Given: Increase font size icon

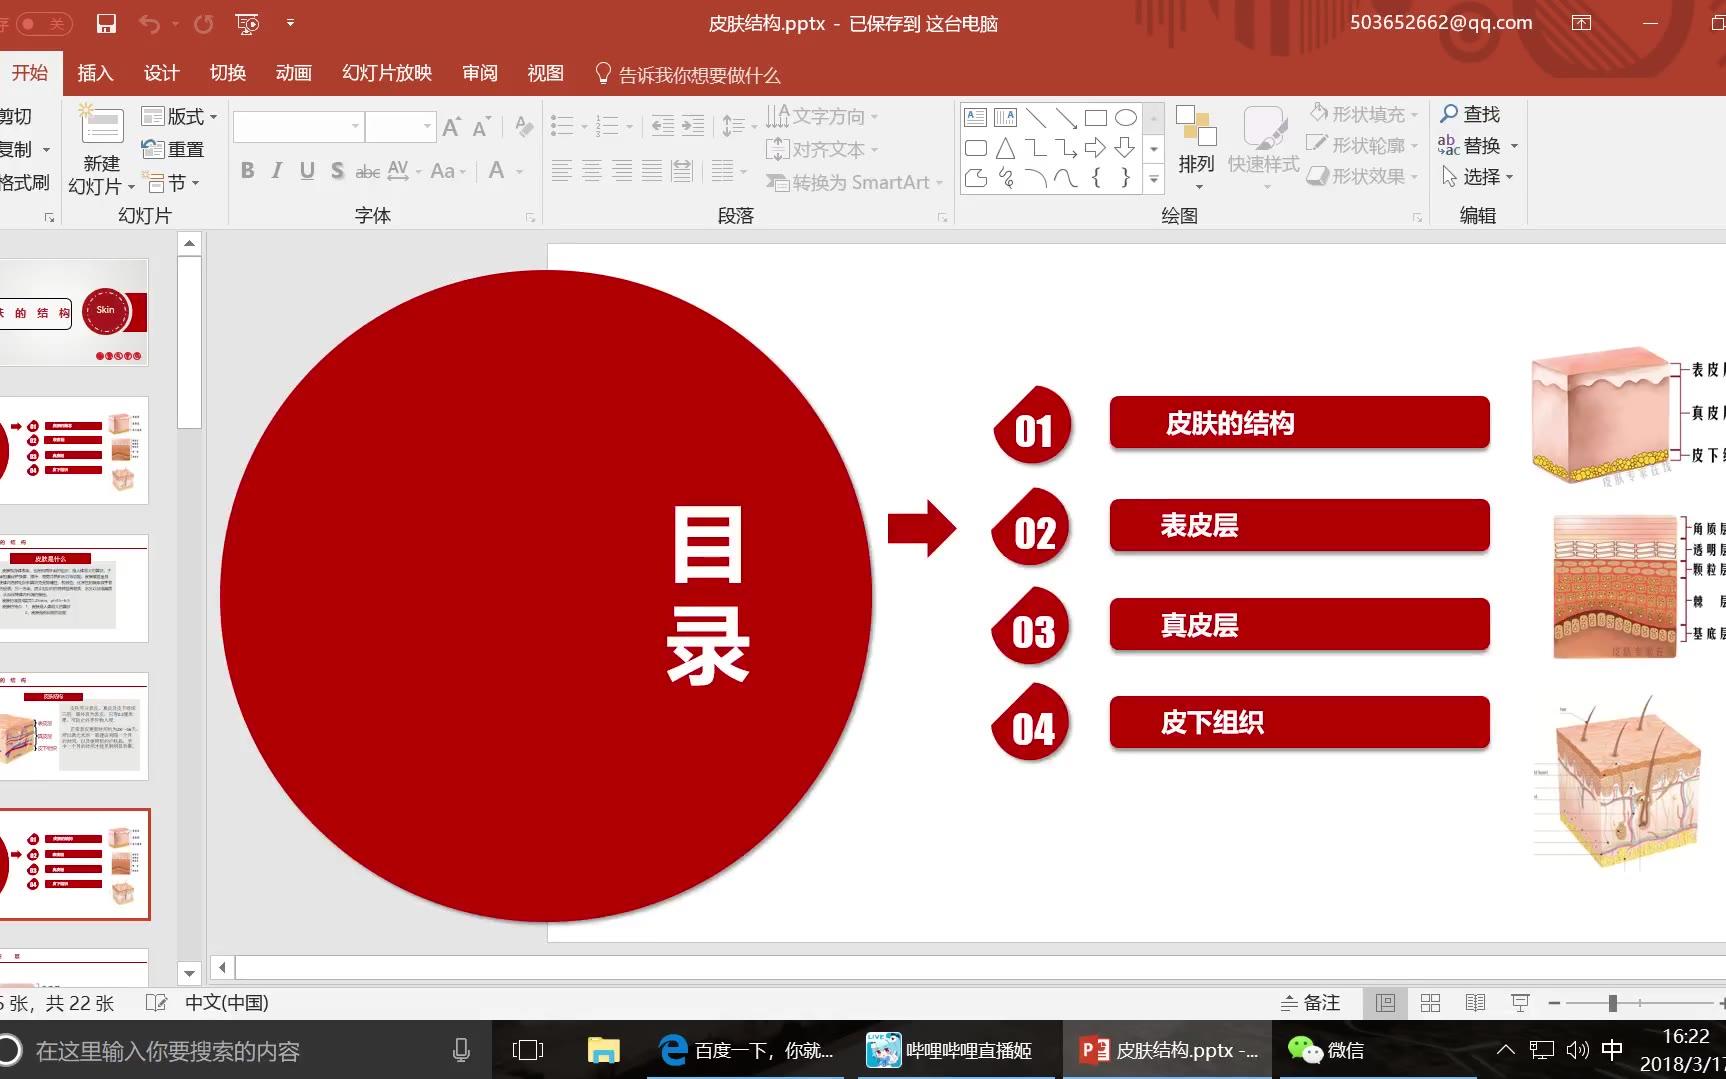Looking at the screenshot, I should click(x=452, y=127).
